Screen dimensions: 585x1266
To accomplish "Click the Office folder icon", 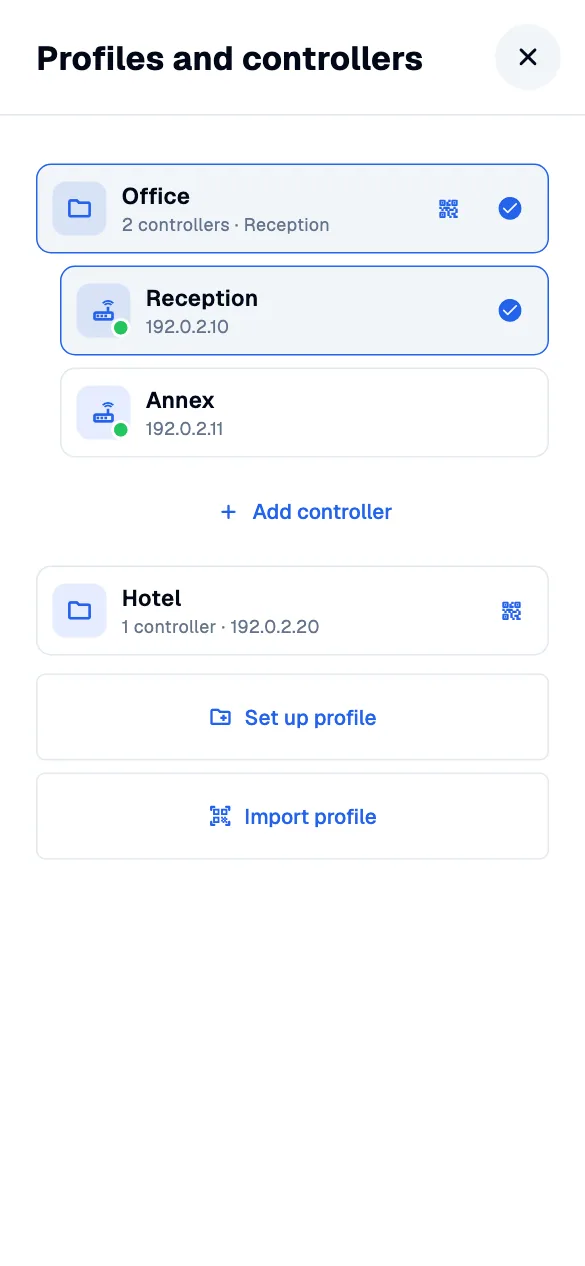I will 79,209.
